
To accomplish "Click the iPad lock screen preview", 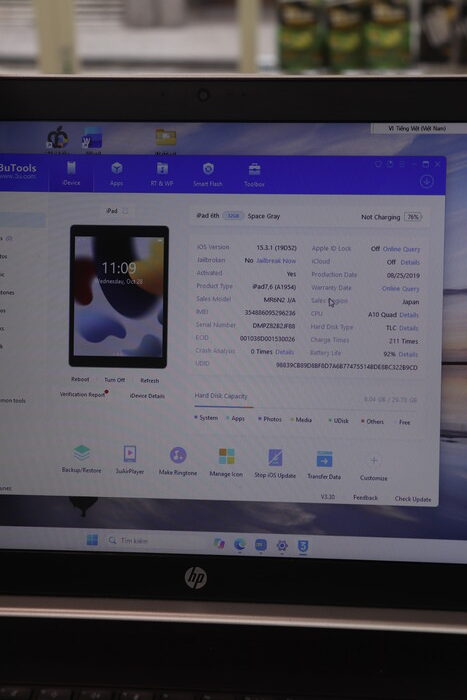I will [x=119, y=296].
